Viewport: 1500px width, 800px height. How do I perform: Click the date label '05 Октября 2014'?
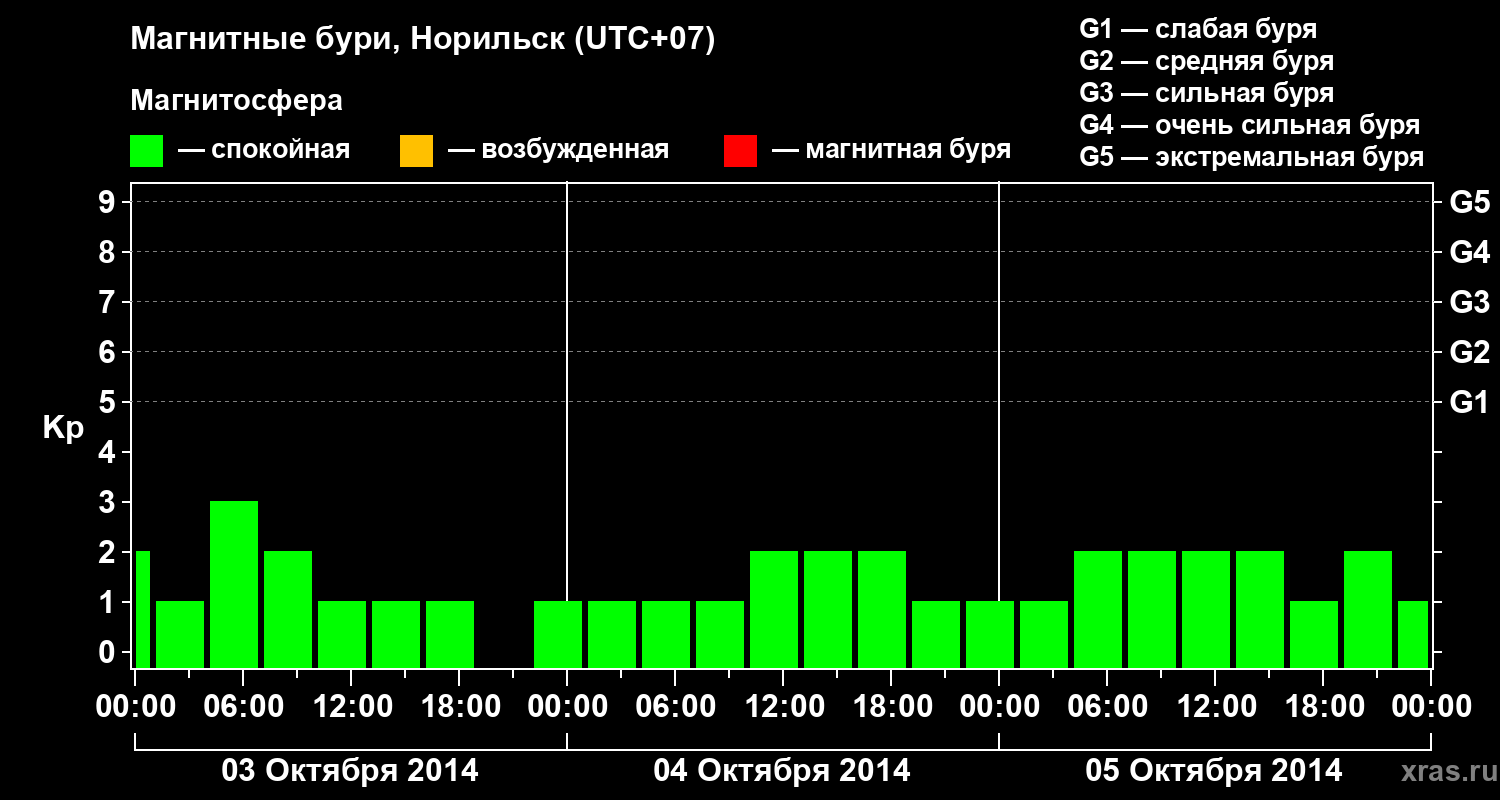click(1214, 771)
